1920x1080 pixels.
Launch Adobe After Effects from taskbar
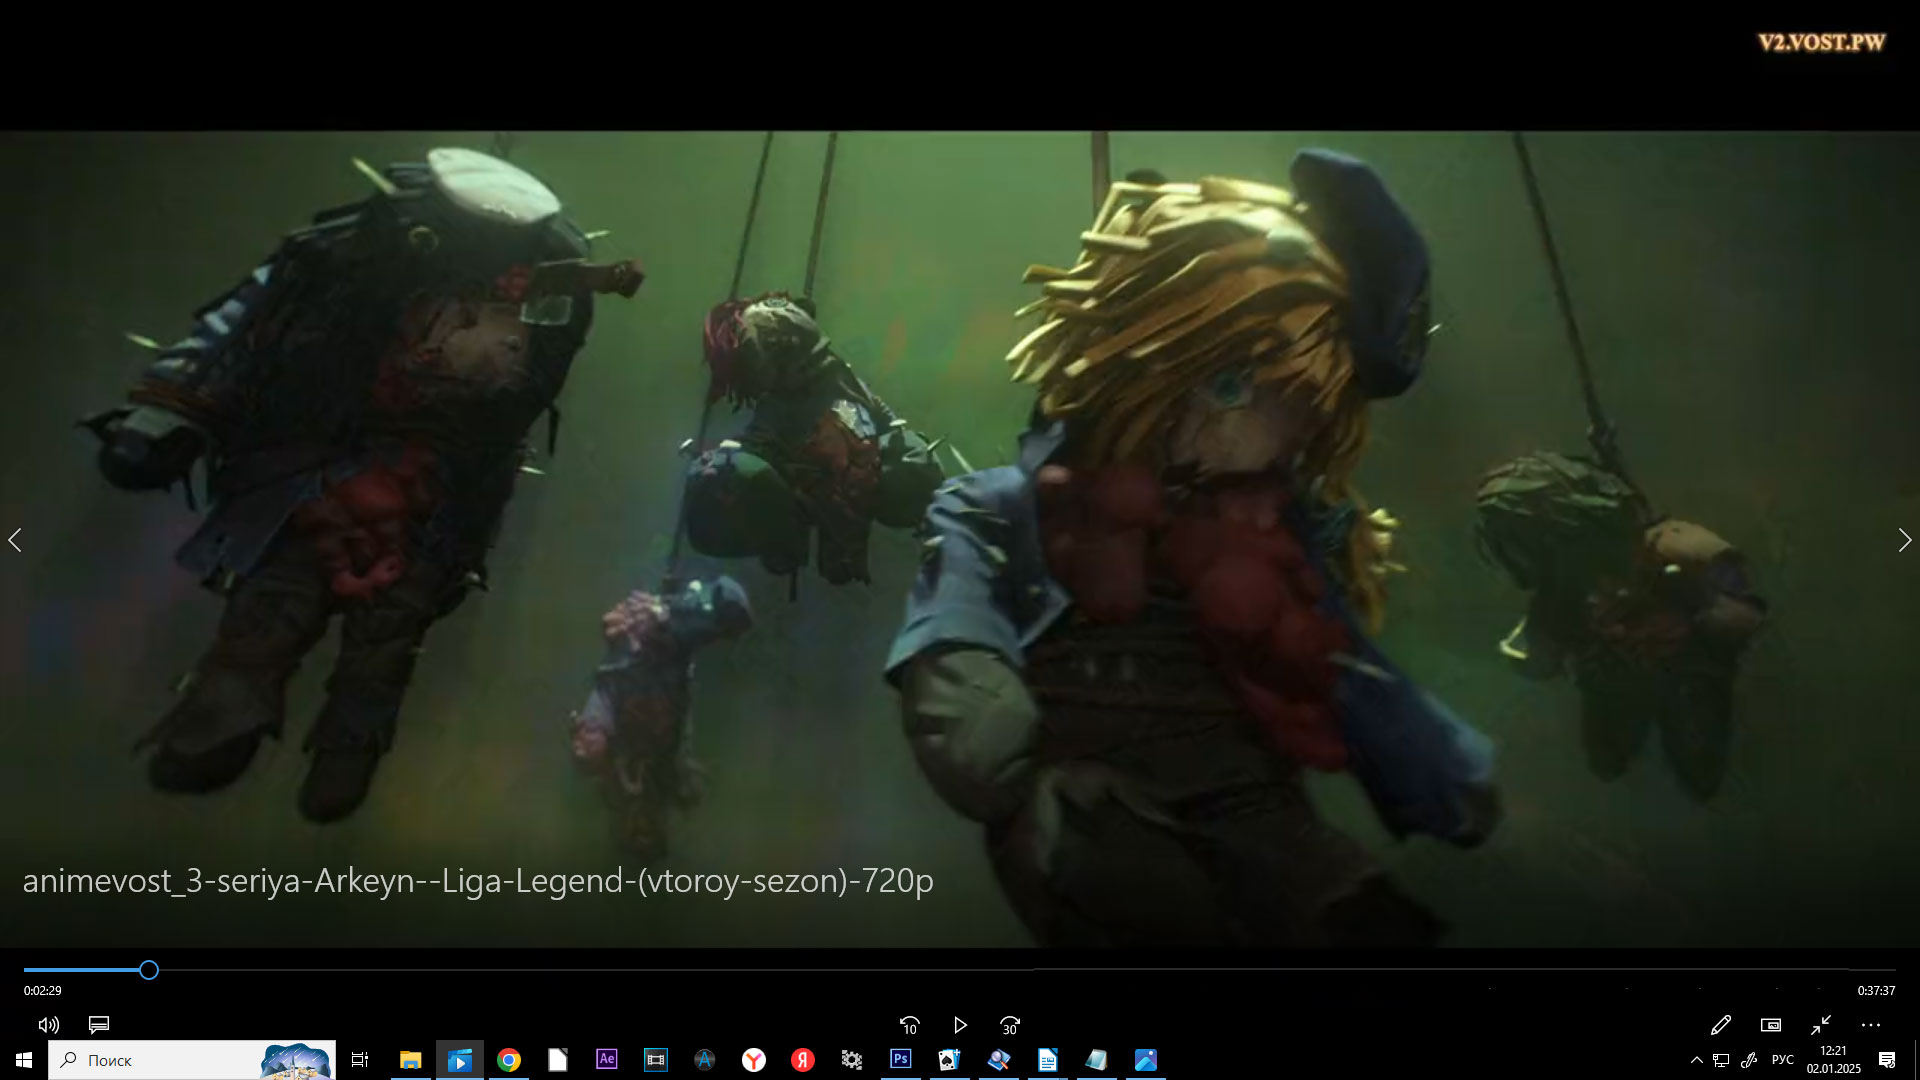(607, 1060)
